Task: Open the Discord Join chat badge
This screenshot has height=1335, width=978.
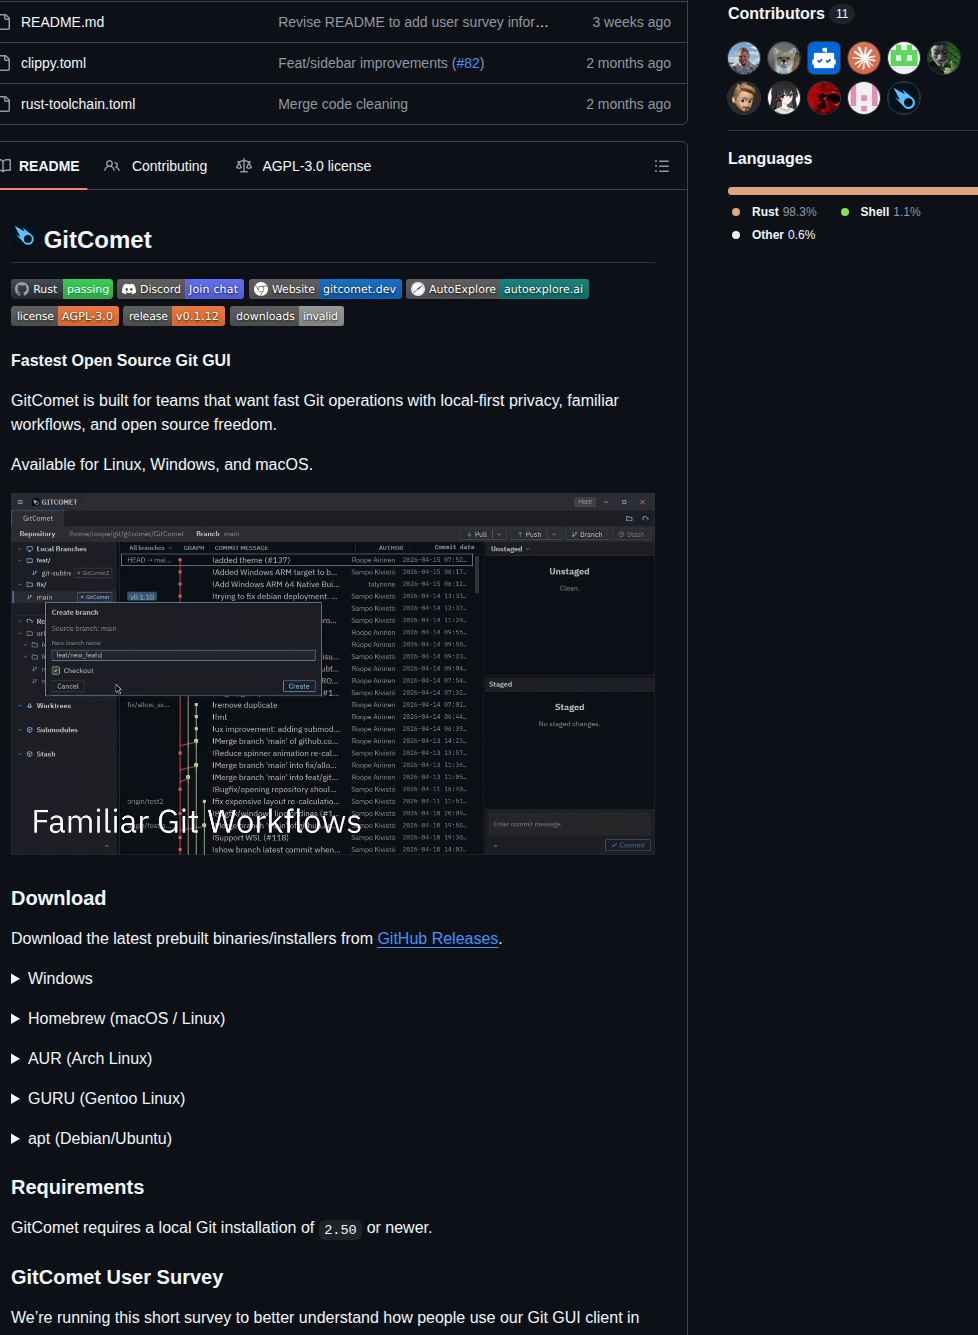Action: click(x=180, y=289)
